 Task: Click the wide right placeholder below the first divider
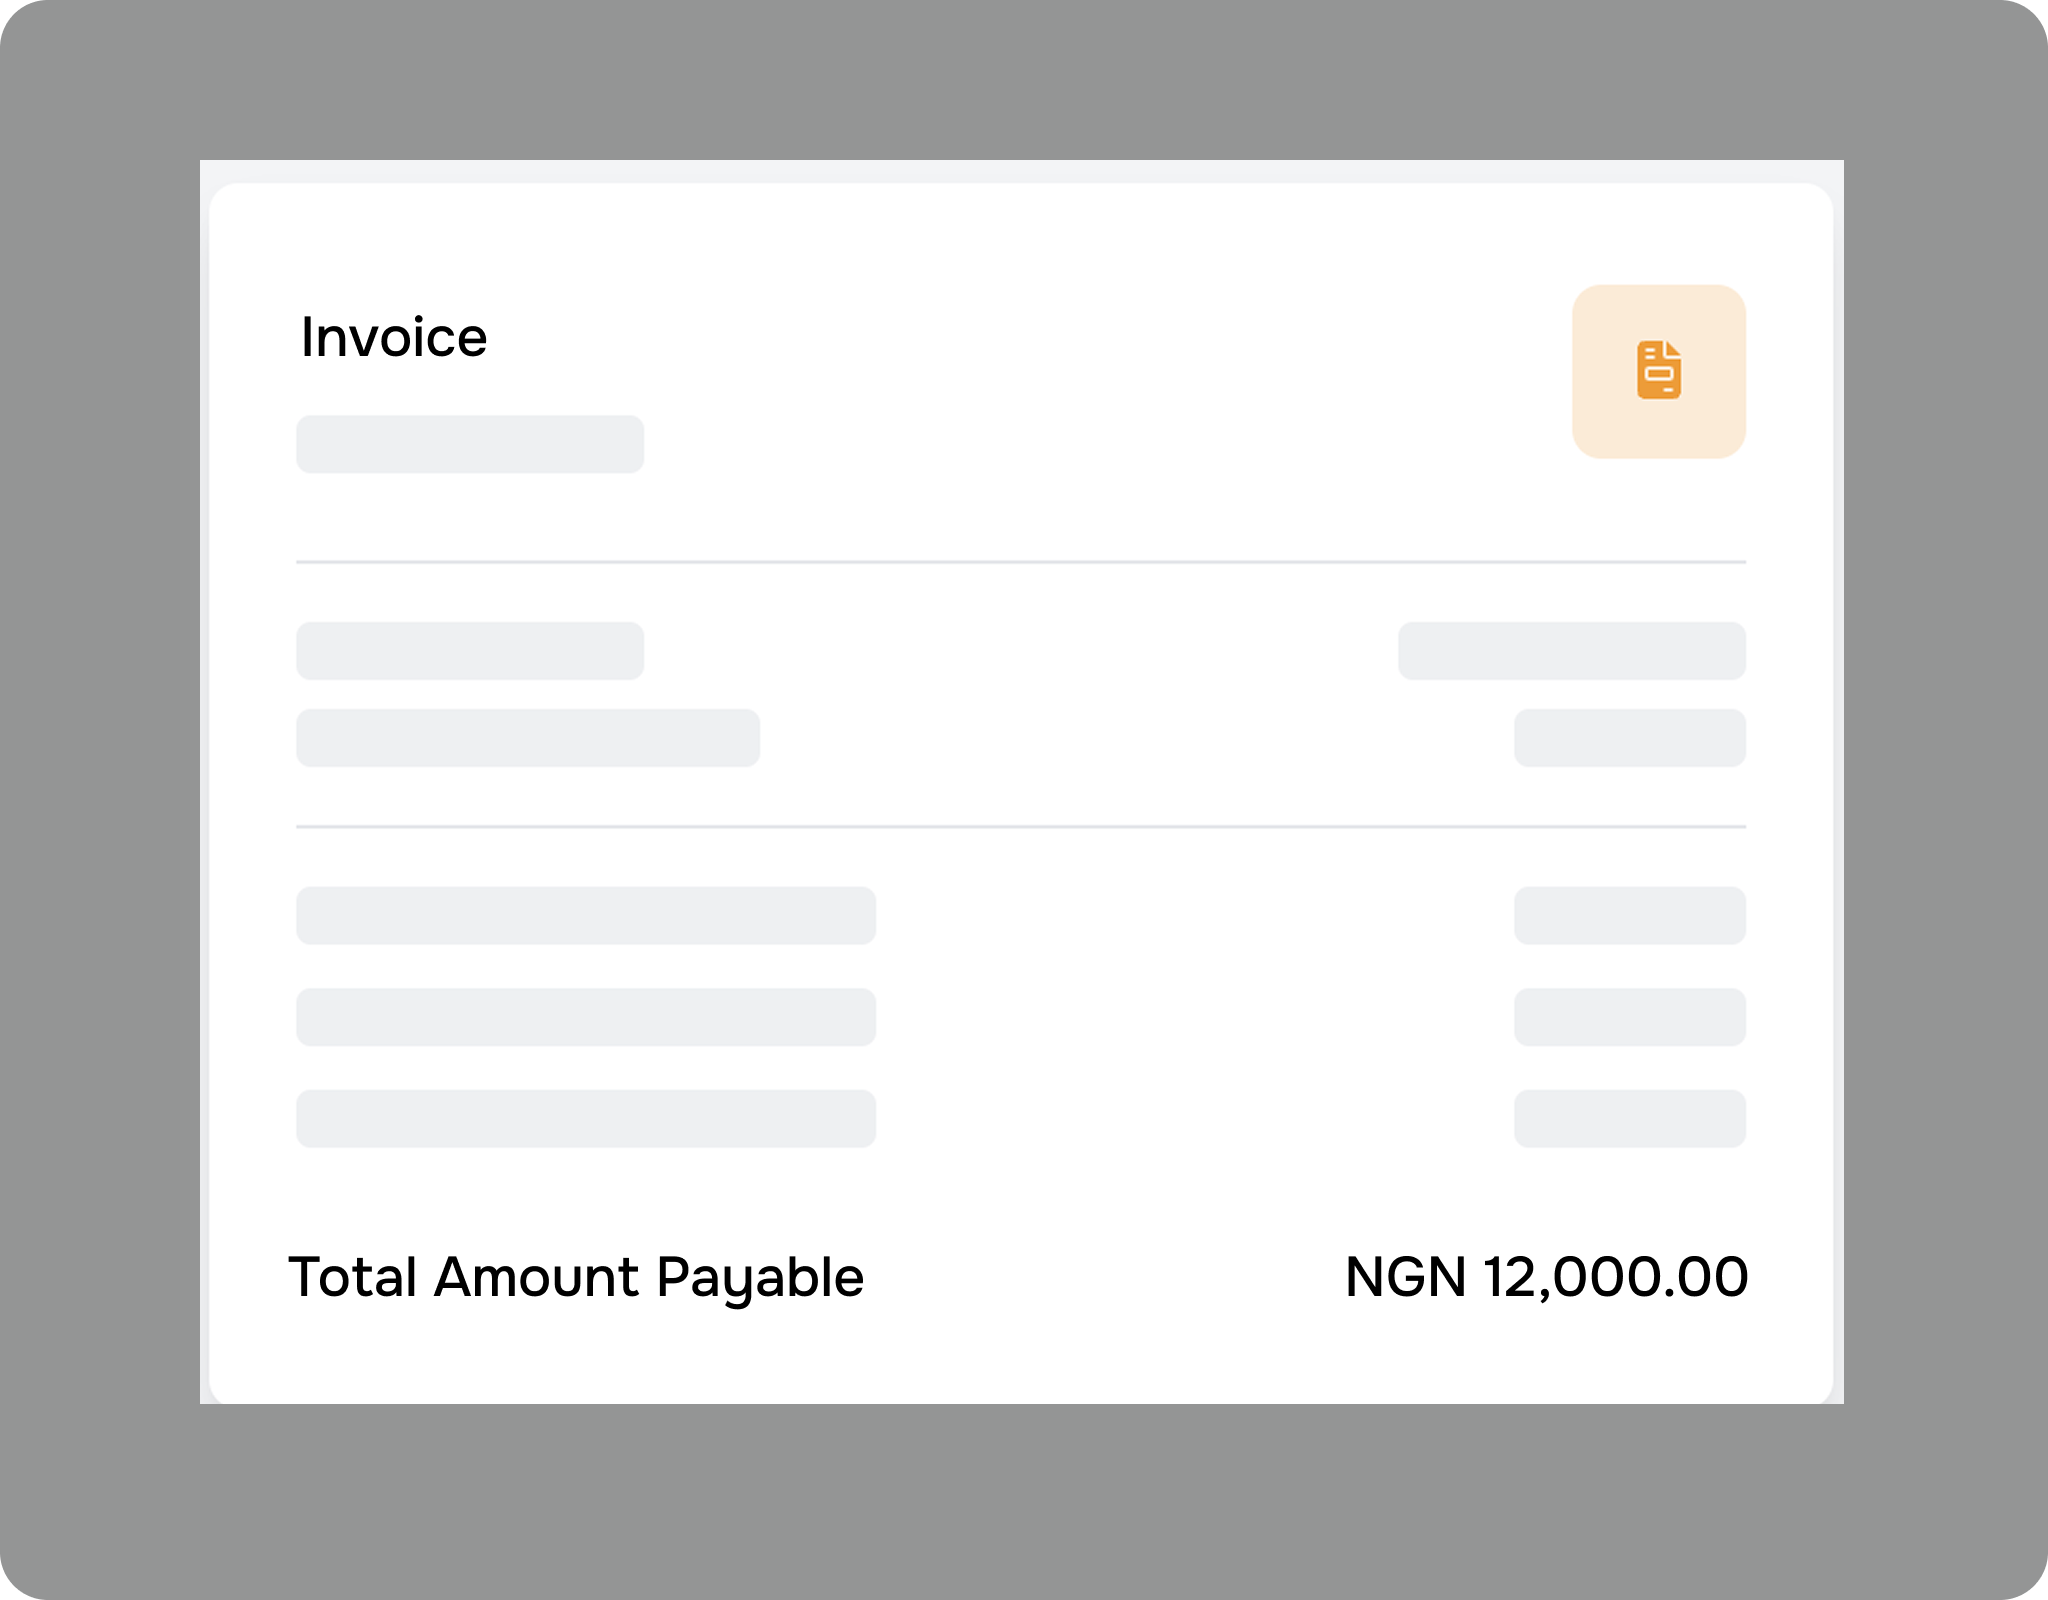(1571, 651)
